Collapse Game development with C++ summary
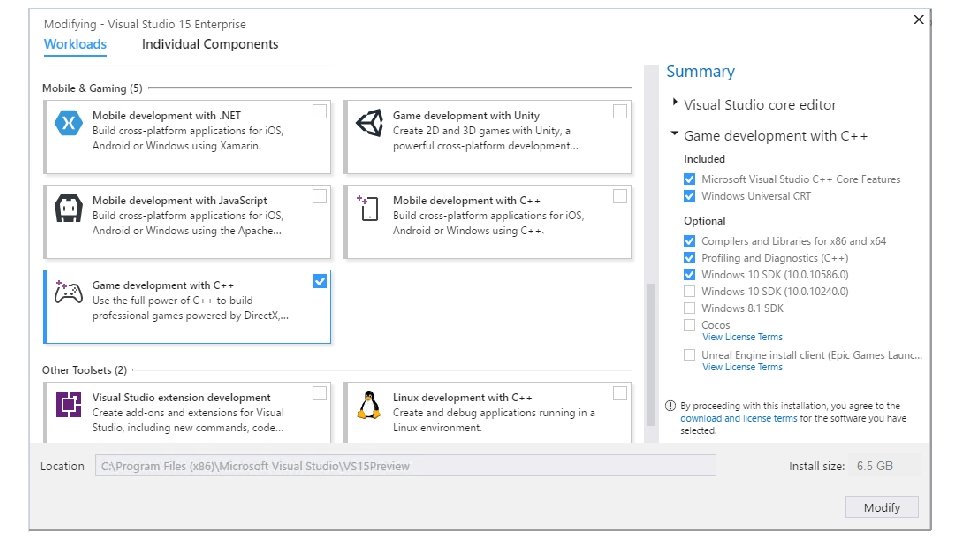 (x=676, y=134)
